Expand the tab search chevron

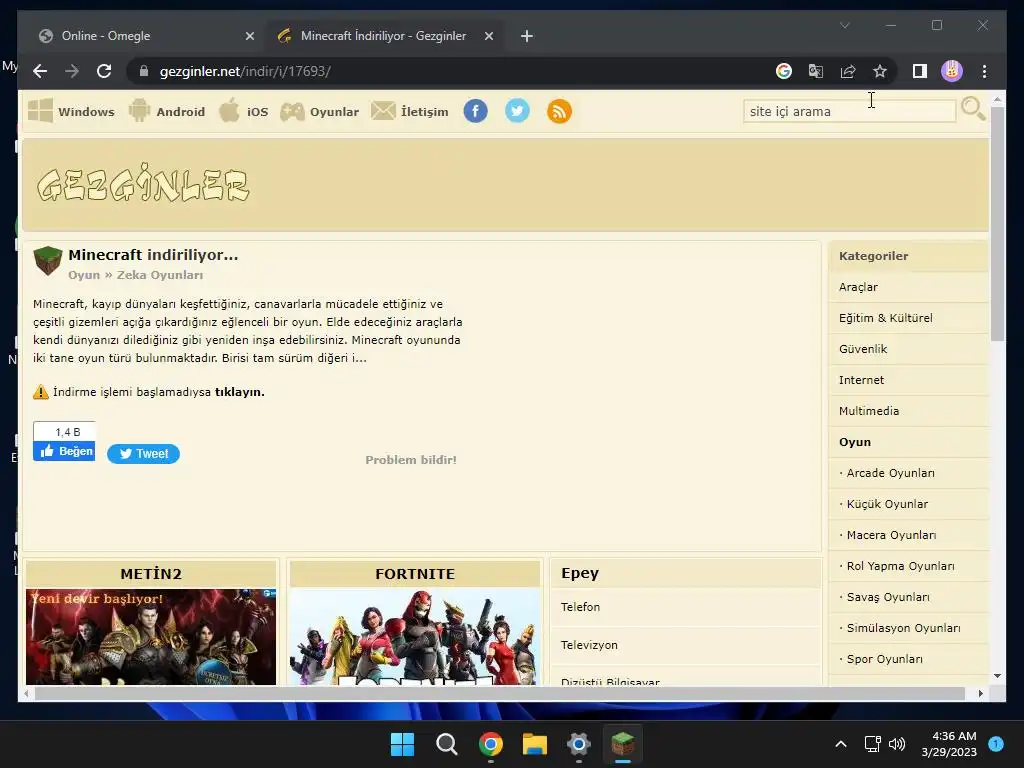pyautogui.click(x=844, y=25)
